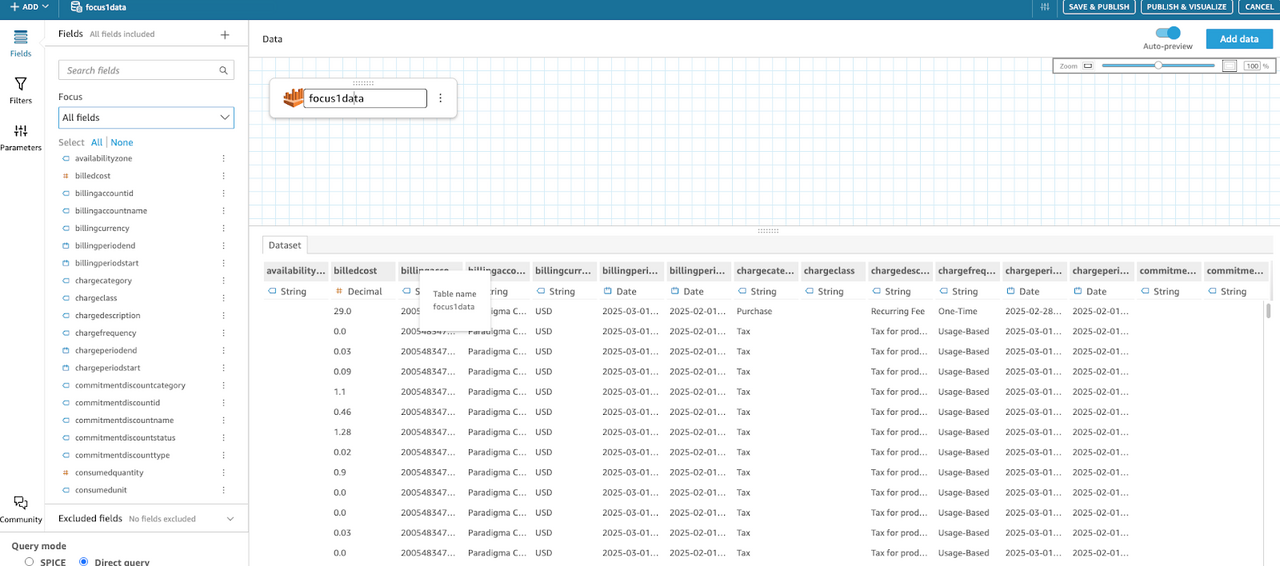Image resolution: width=1280 pixels, height=566 pixels.
Task: Click the fit-to-screen zoom icon
Action: (1229, 66)
